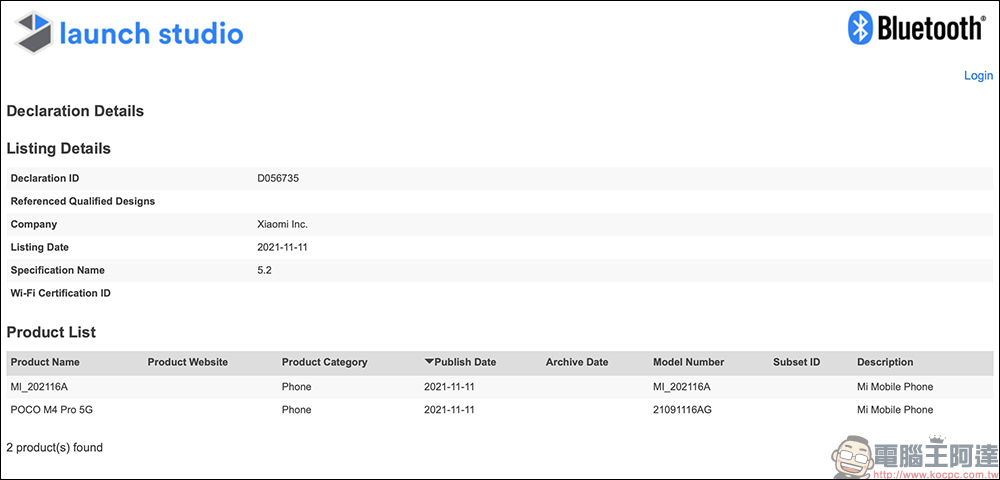1000x480 pixels.
Task: Click the Specification Name value 5.2
Action: tap(265, 270)
